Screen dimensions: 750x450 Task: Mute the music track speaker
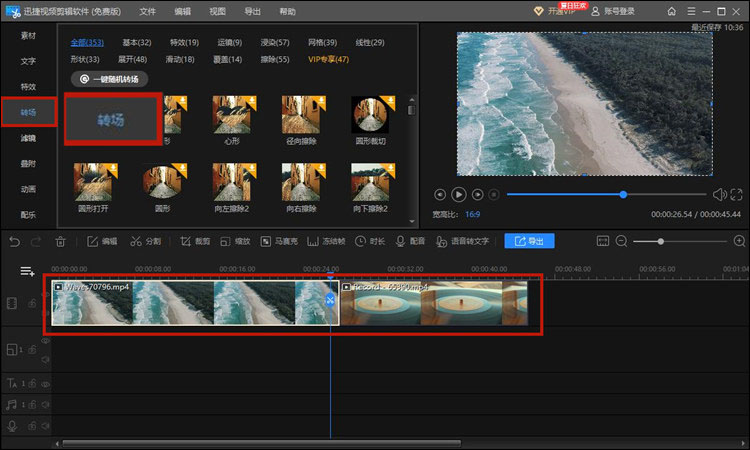tap(45, 405)
